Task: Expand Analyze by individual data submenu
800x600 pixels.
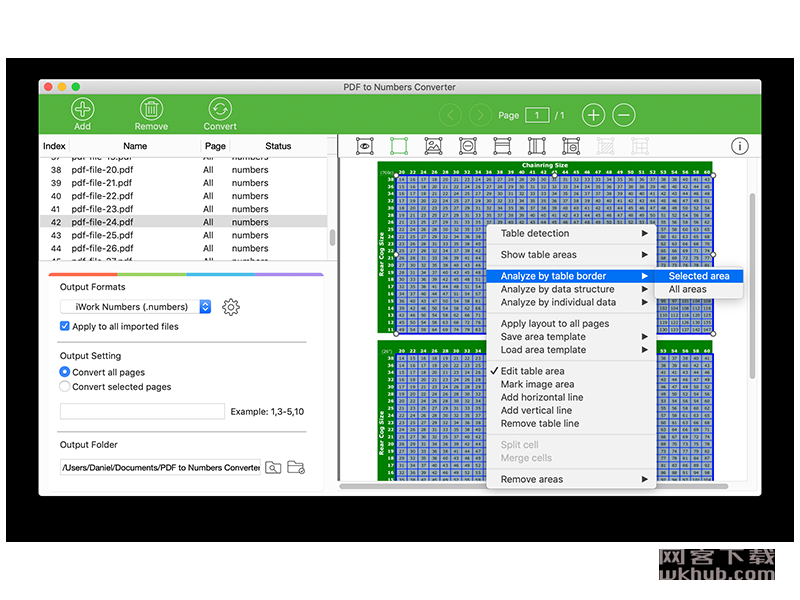Action: [x=571, y=303]
